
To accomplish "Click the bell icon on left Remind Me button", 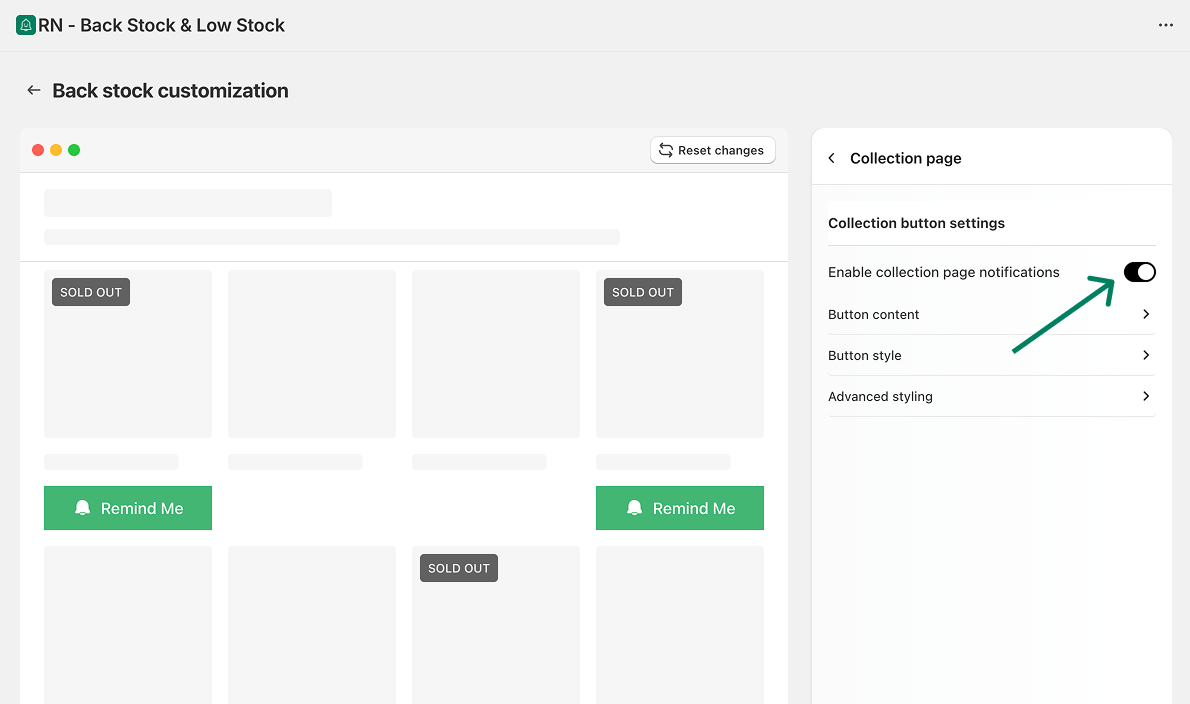I will point(83,508).
